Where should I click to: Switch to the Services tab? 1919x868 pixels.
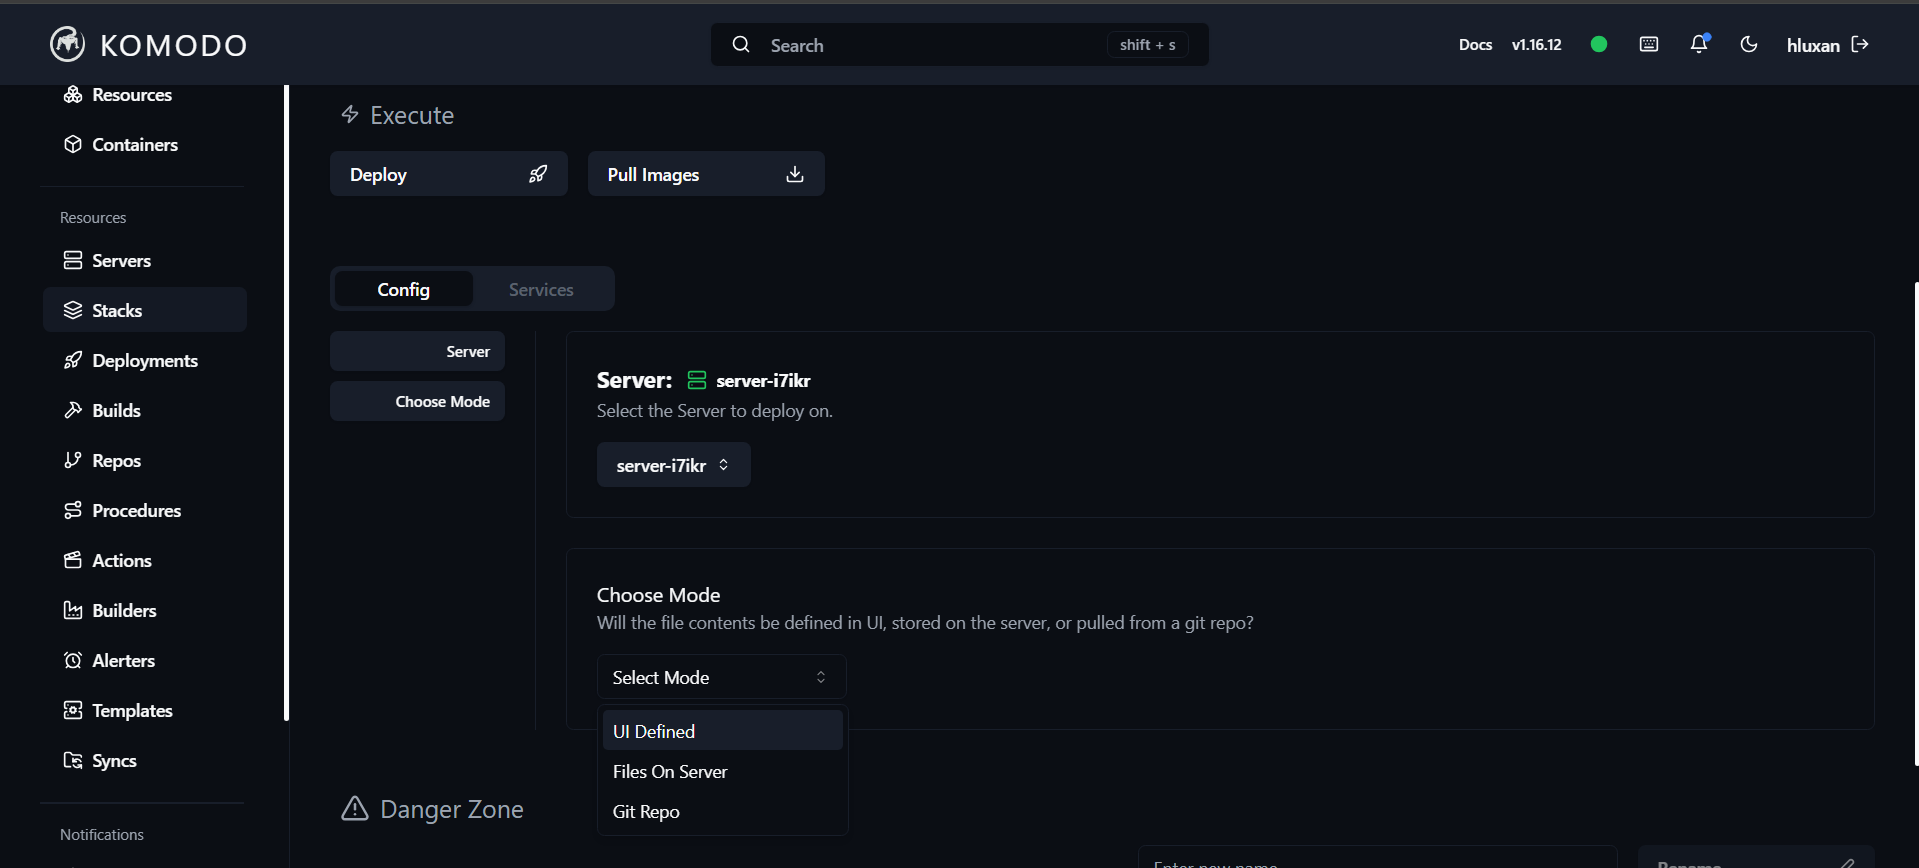[x=541, y=290]
